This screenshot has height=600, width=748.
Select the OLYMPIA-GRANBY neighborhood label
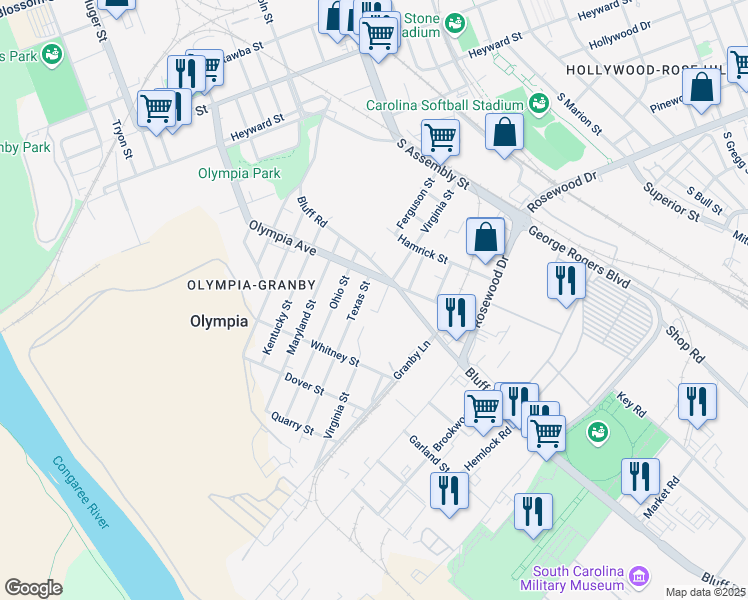tap(251, 285)
